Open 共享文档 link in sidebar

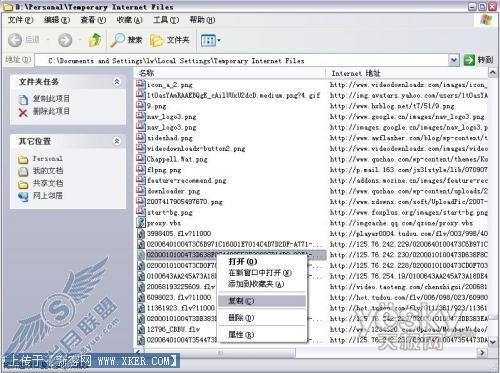pos(48,183)
